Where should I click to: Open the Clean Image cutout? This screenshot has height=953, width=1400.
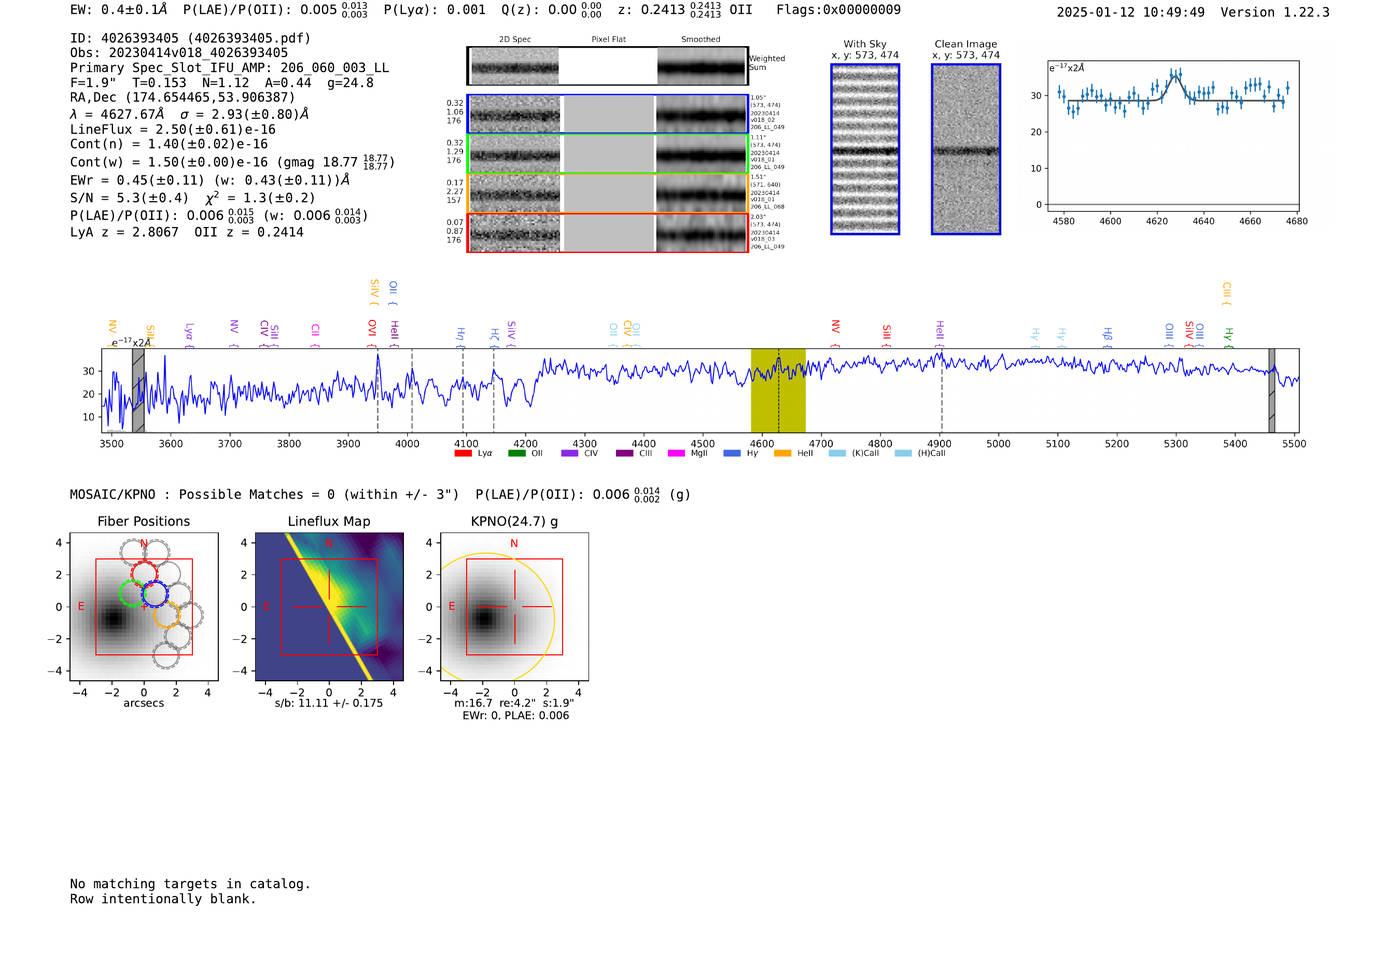[x=965, y=149]
